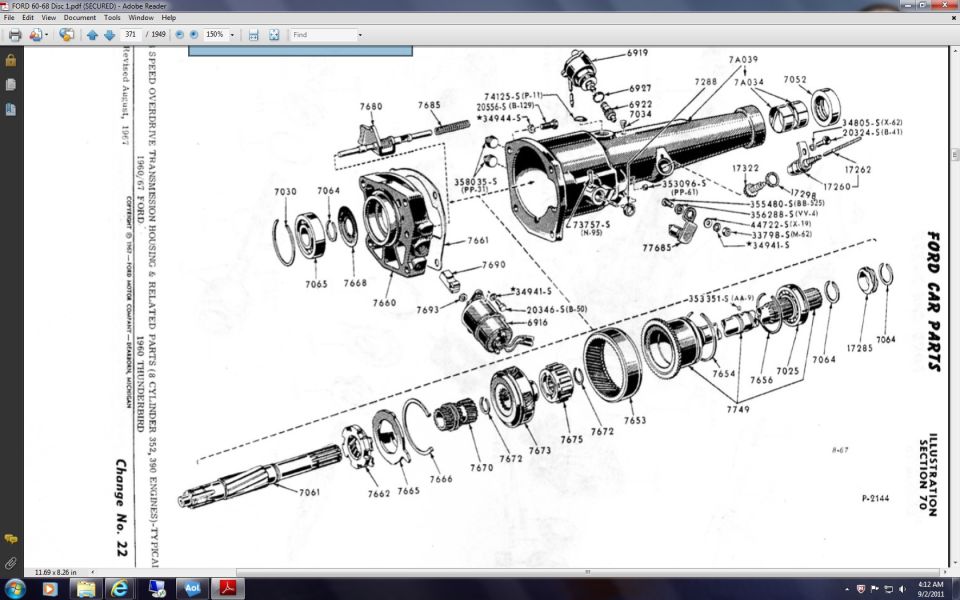Screen dimensions: 960x600
Task: Fit one full page to window icon
Action: [x=274, y=35]
